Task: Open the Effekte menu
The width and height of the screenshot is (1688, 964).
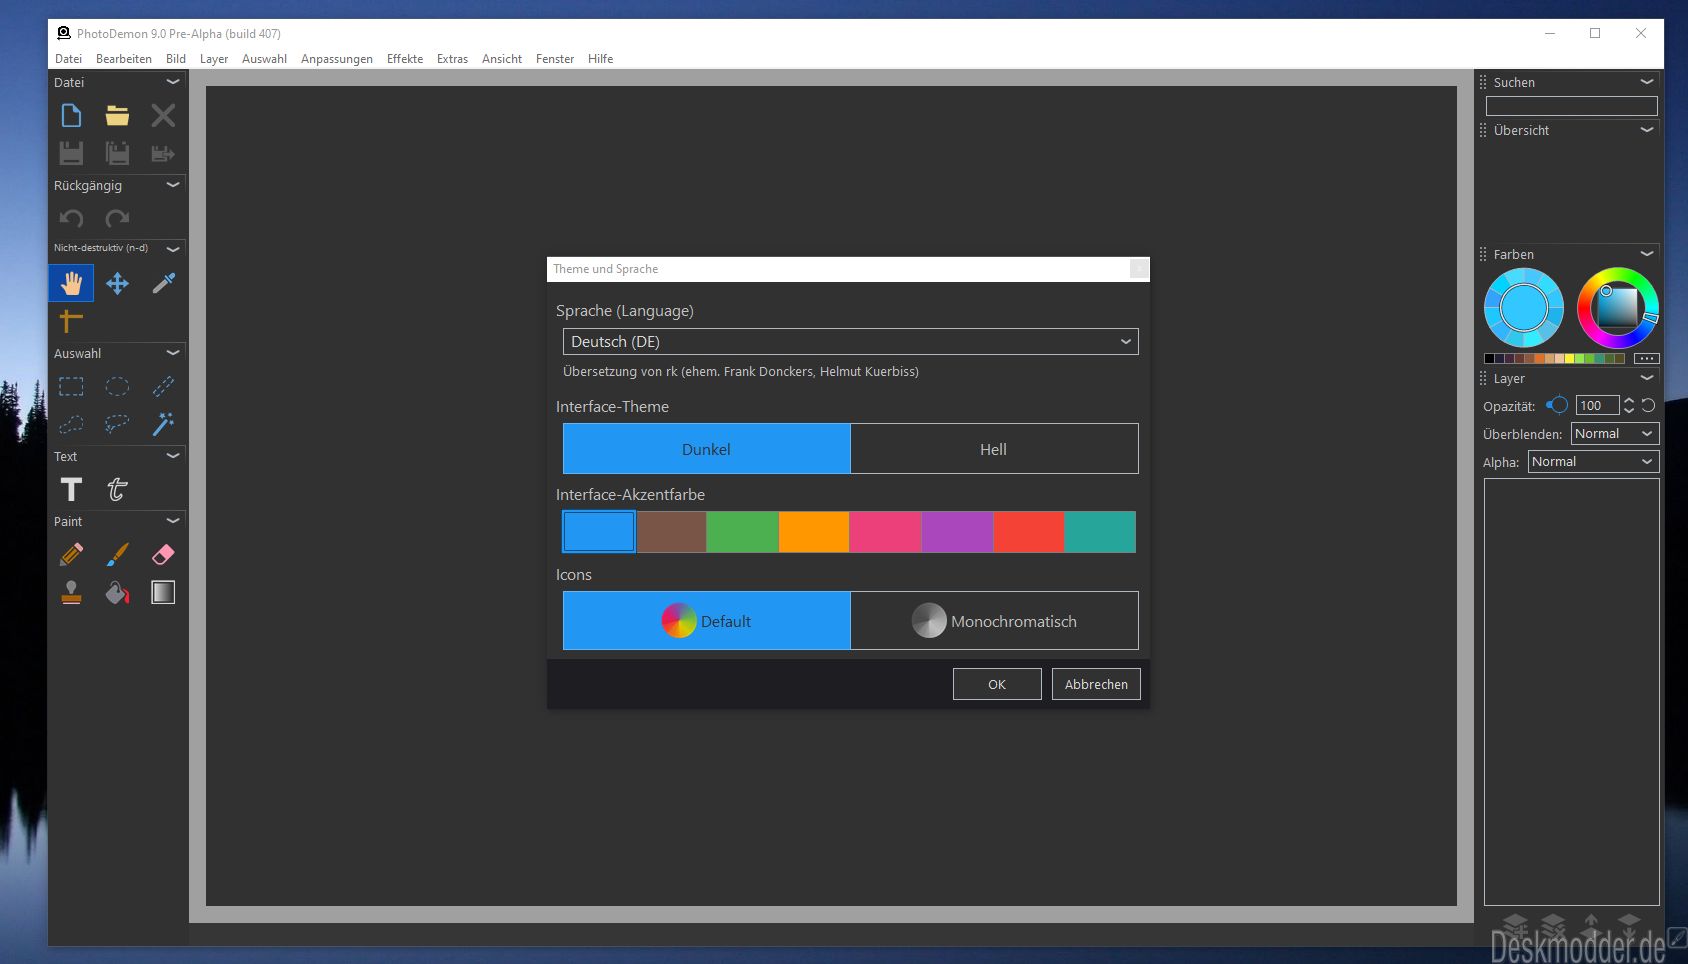Action: [405, 59]
